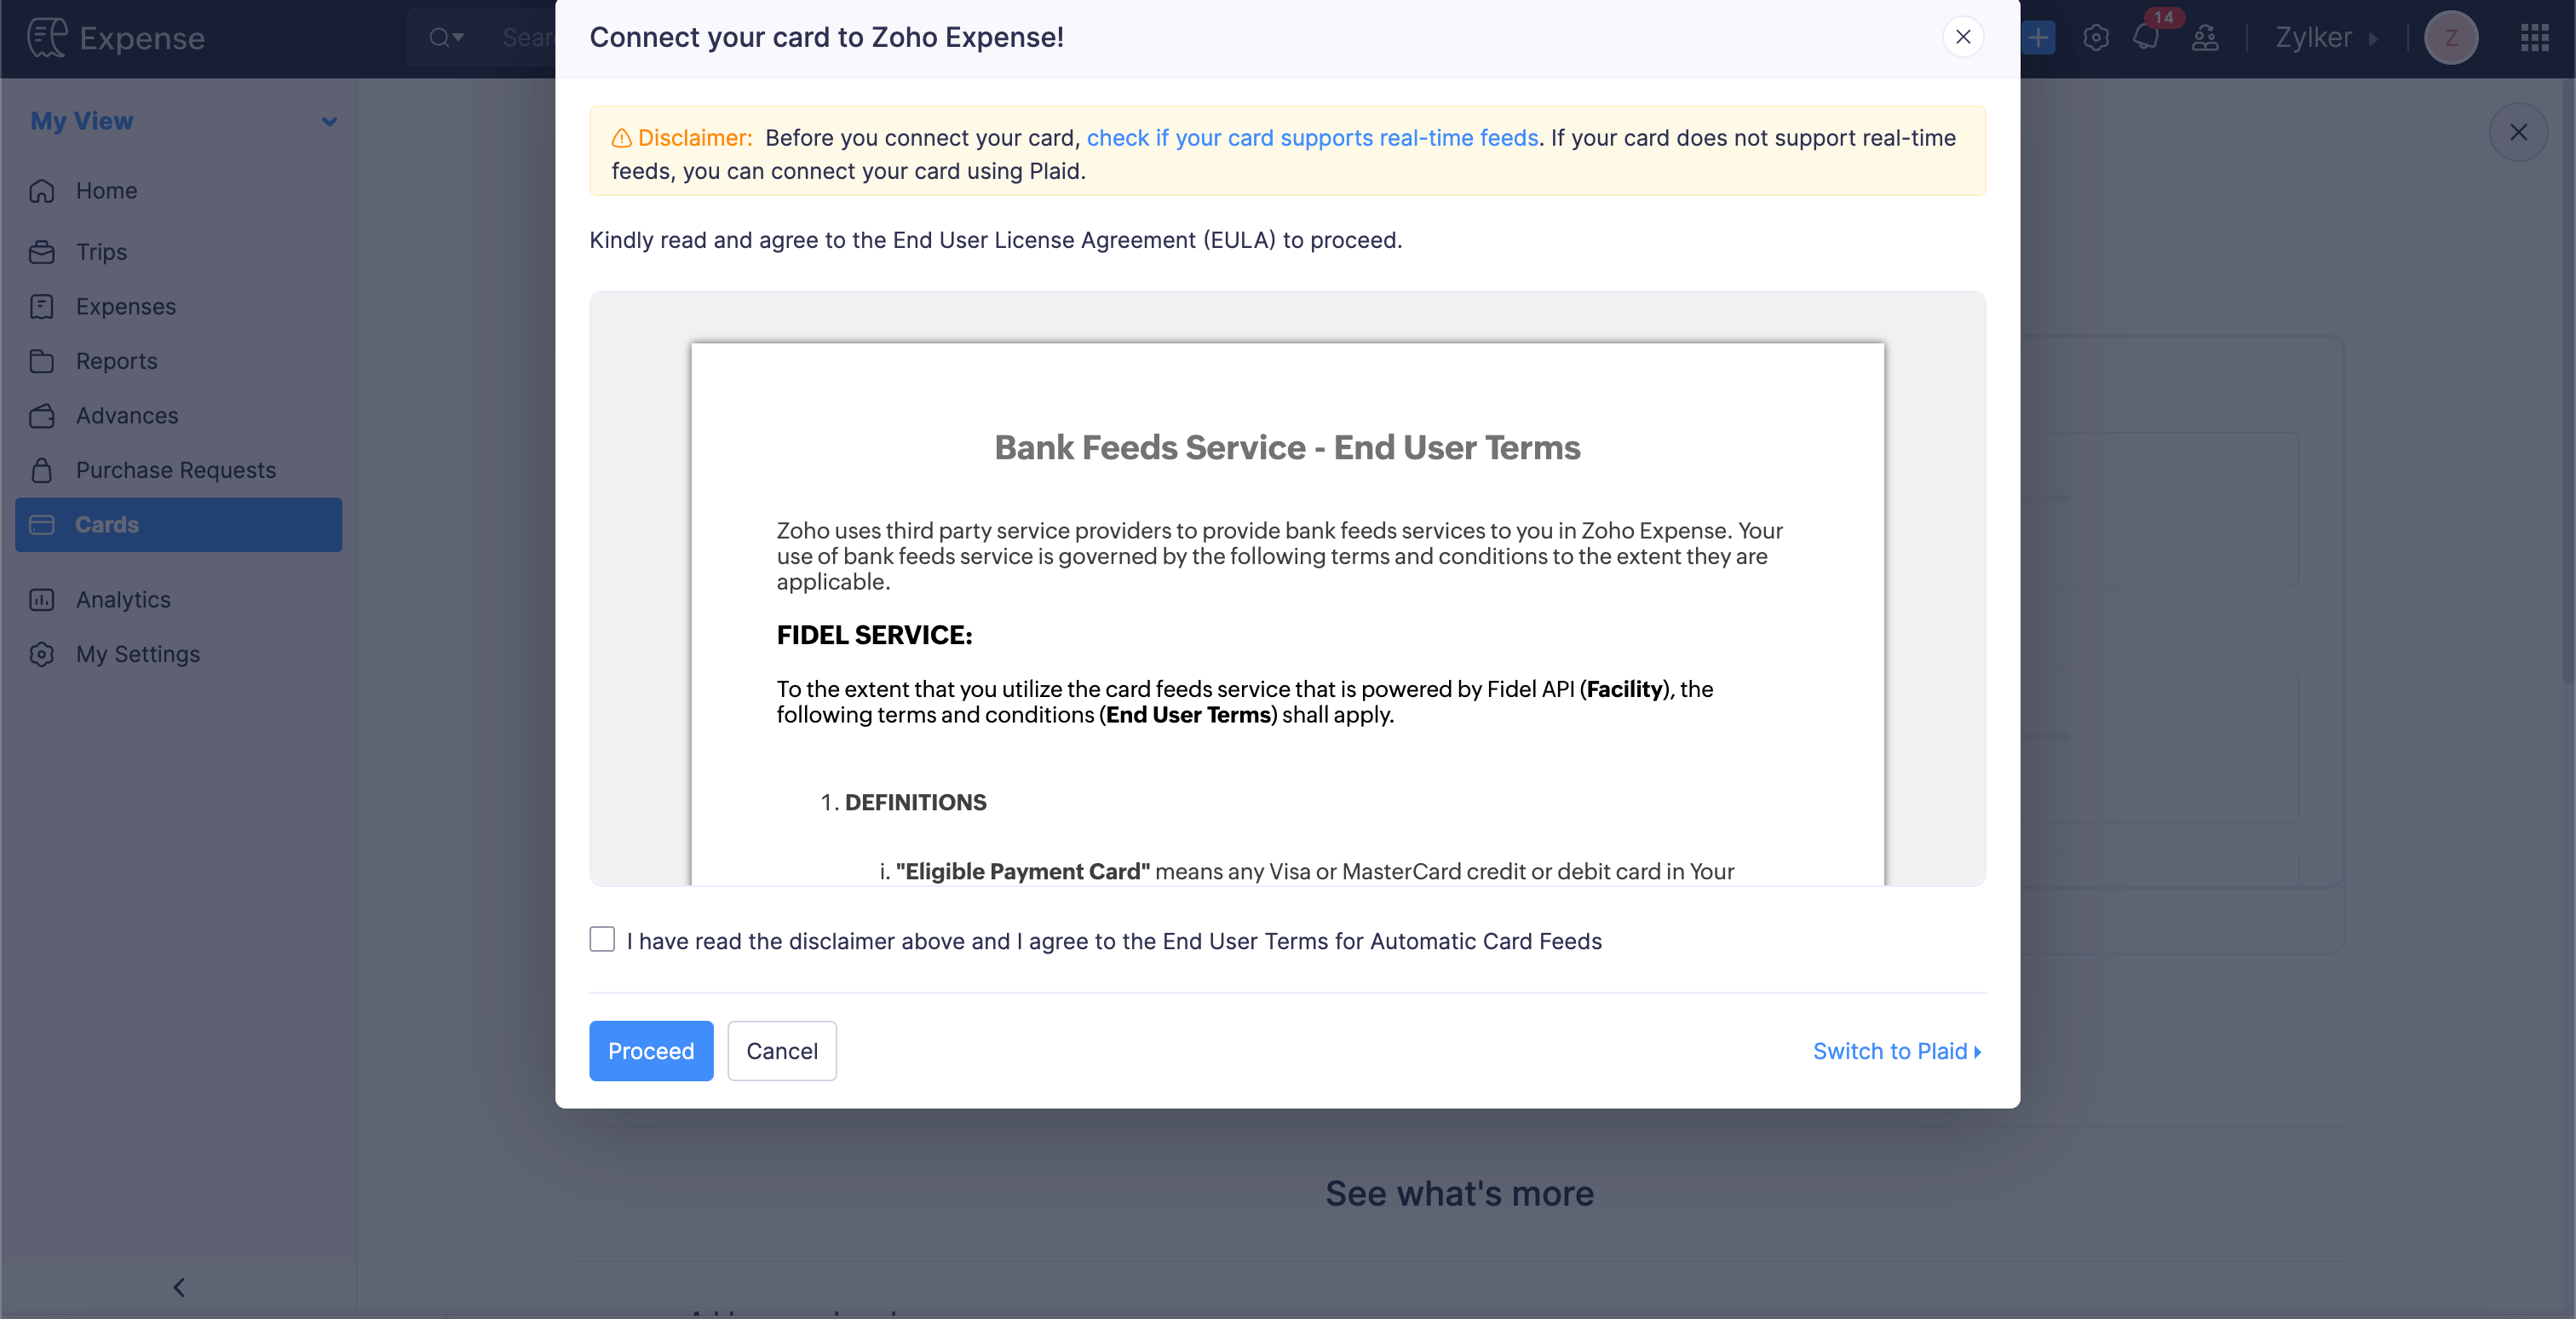Viewport: 2576px width, 1319px height.
Task: Follow the check card real-time feeds link
Action: tap(1311, 138)
